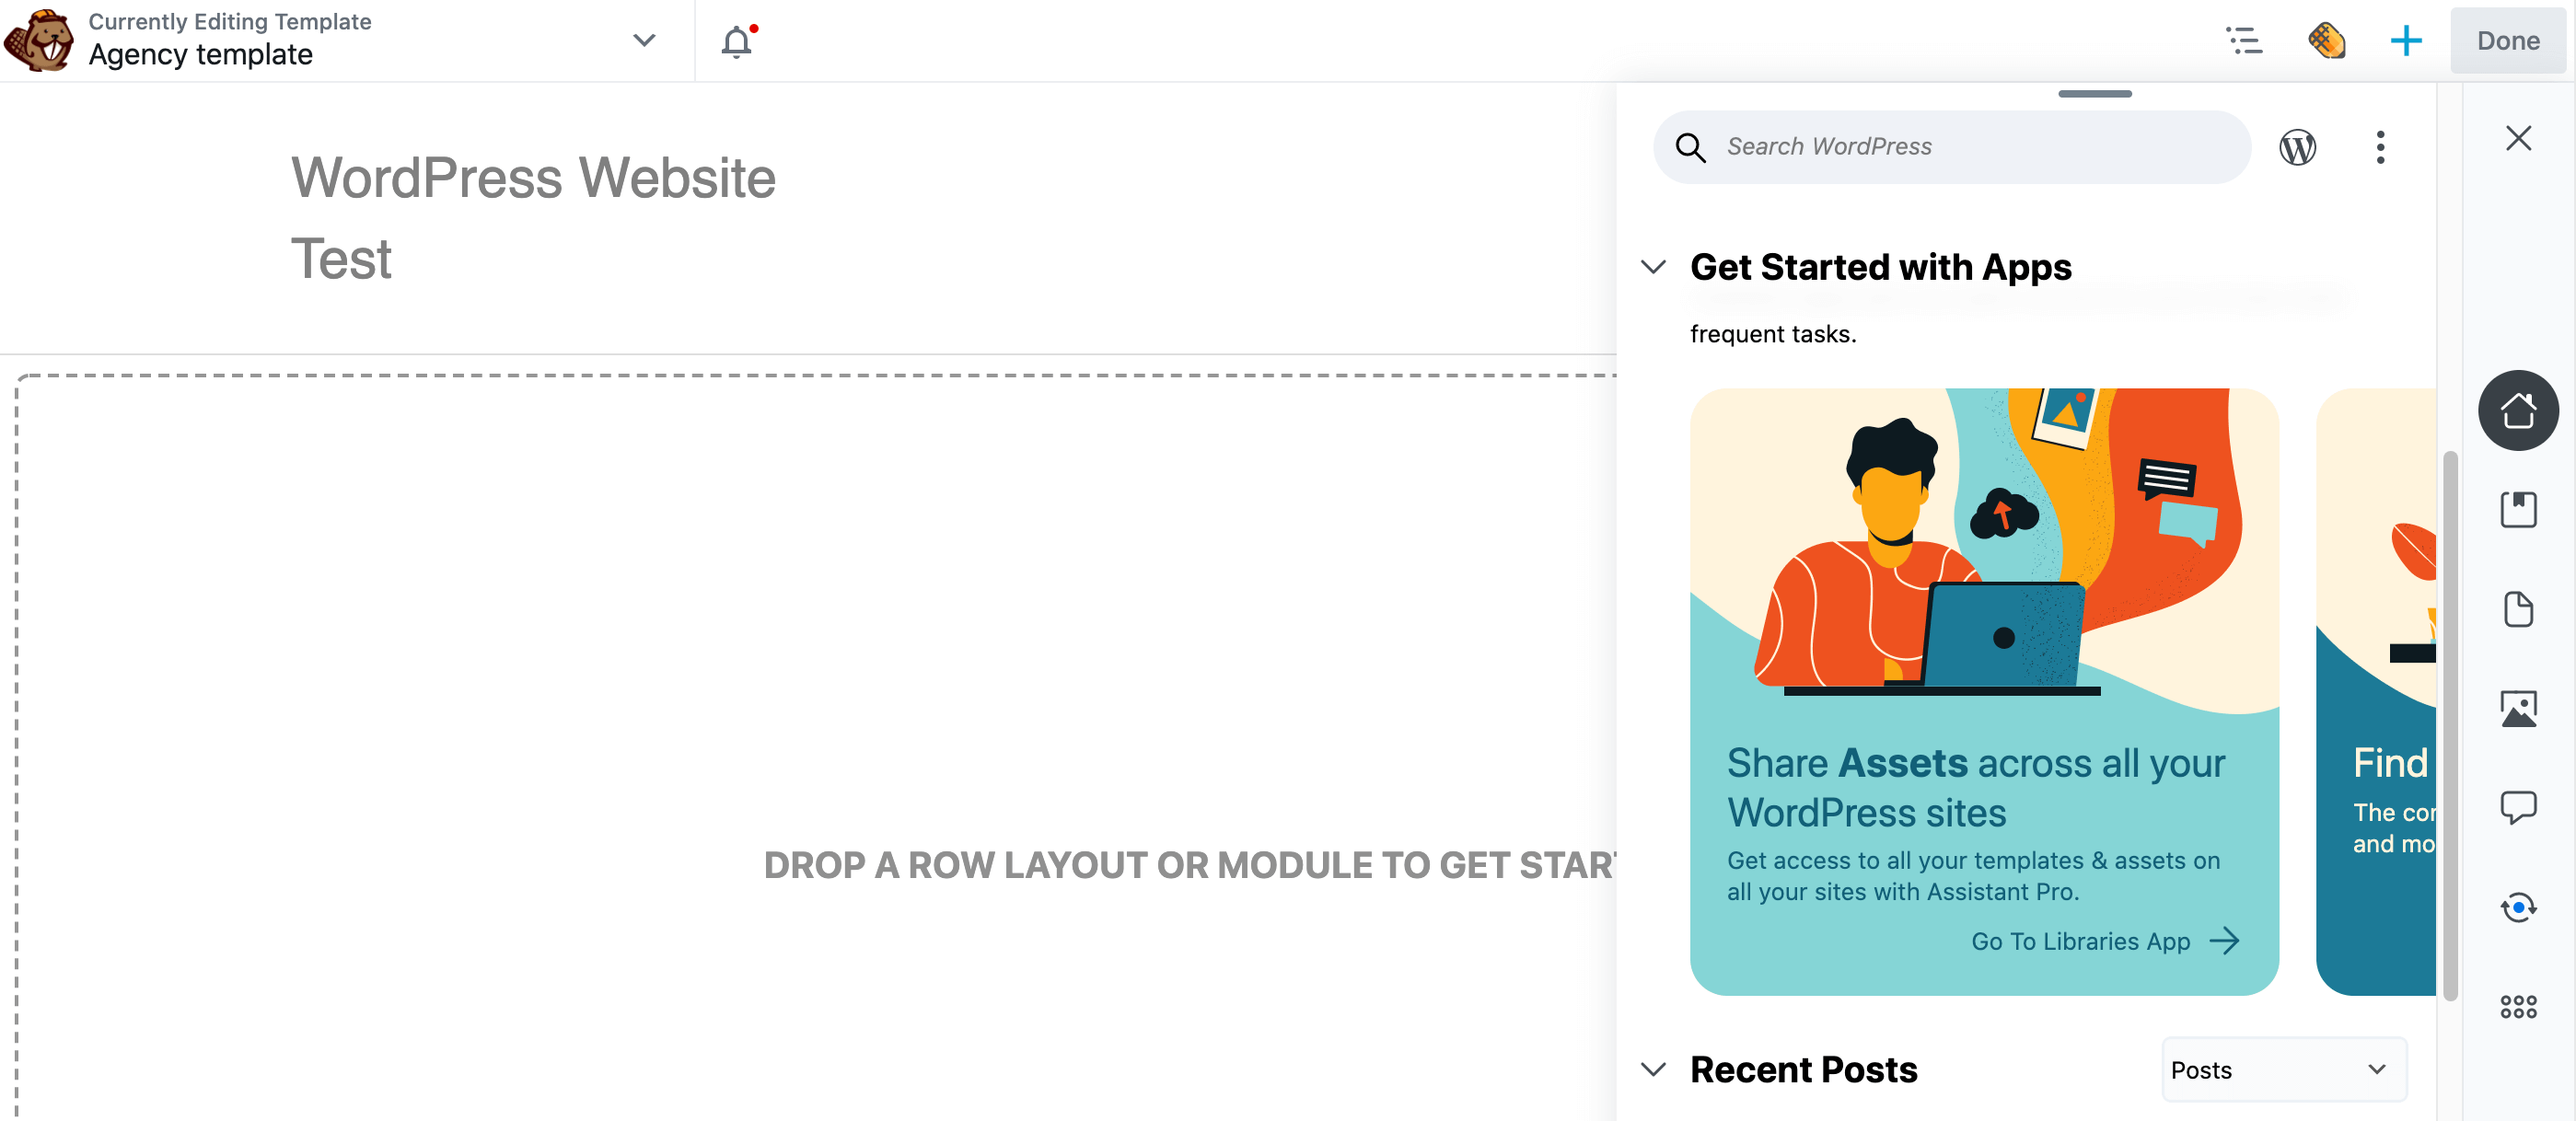
Task: Toggle the three-dot overflow menu in panel
Action: (x=2379, y=146)
